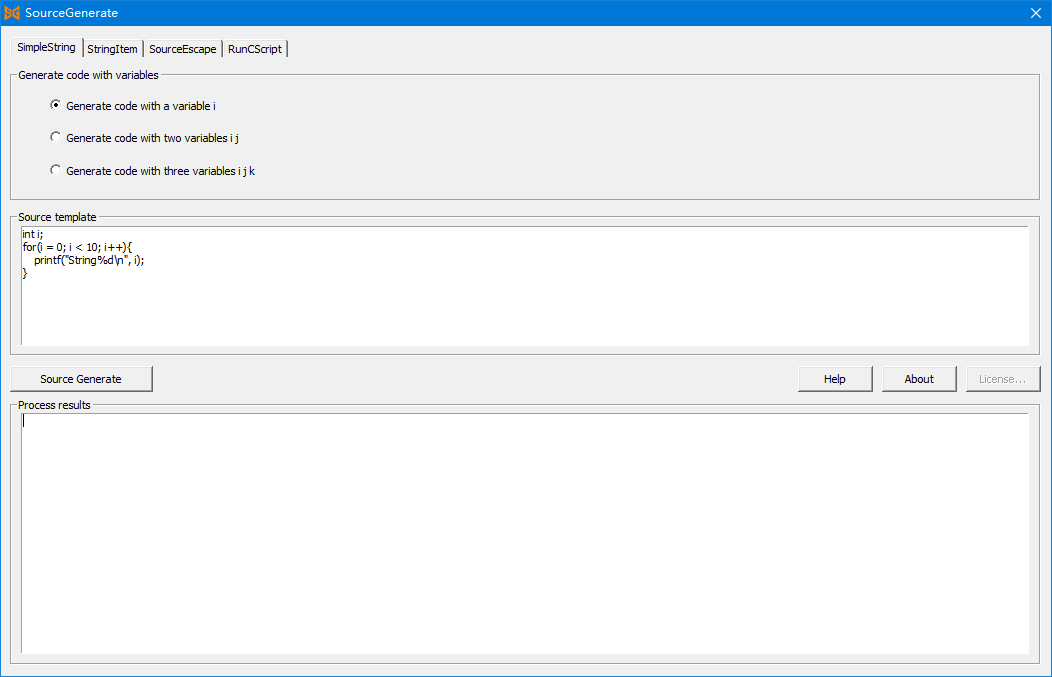Viewport: 1052px width, 677px height.
Task: Go to the SourceEscape tab
Action: click(x=182, y=49)
